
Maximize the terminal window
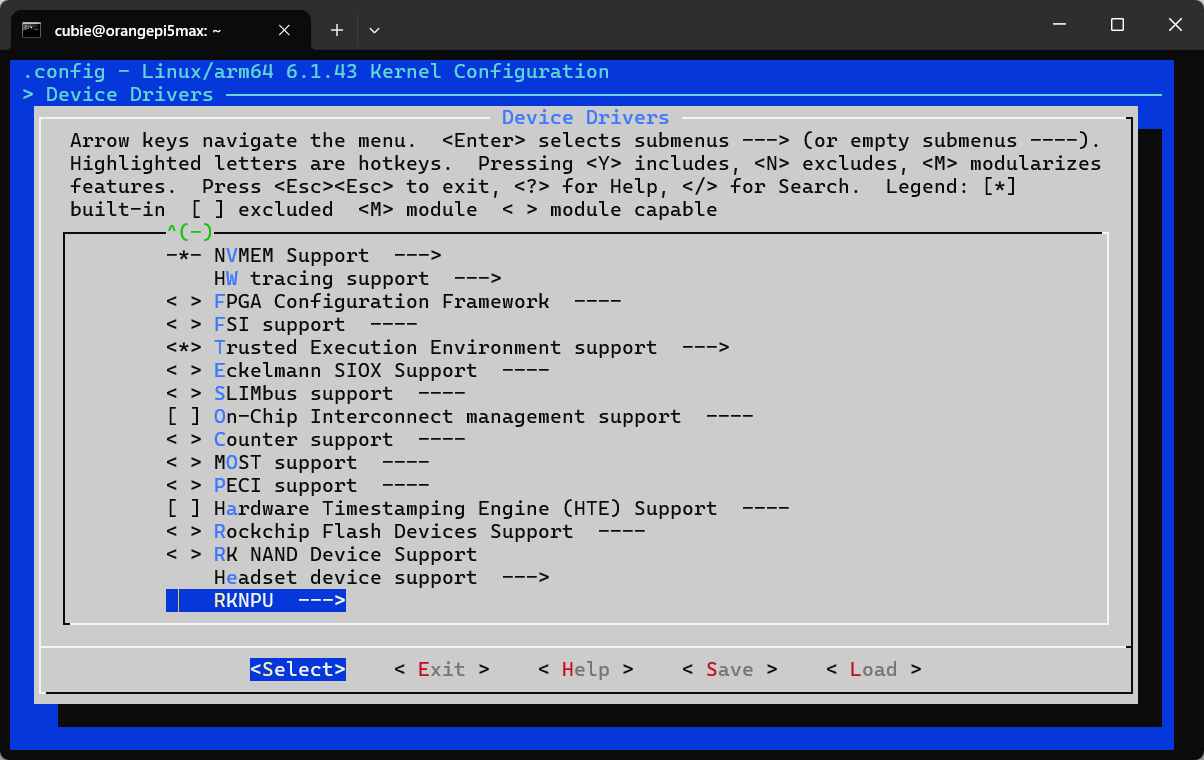coord(1117,25)
